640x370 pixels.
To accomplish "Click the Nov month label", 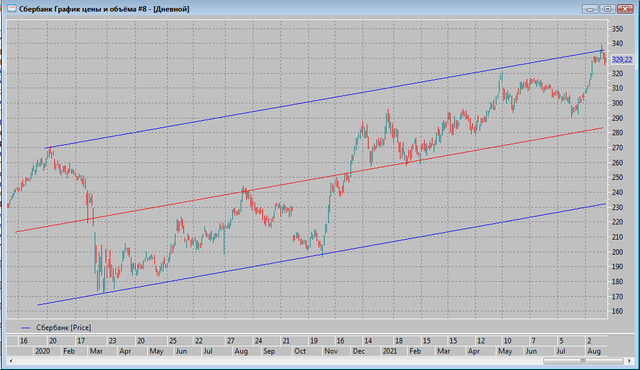I will [331, 351].
